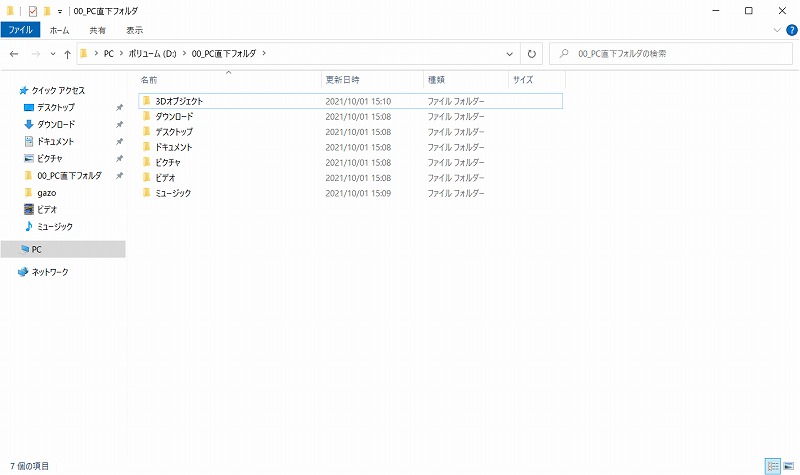This screenshot has width=800, height=475.
Task: Select the ビデオ folder name in the file list
Action: (165, 178)
